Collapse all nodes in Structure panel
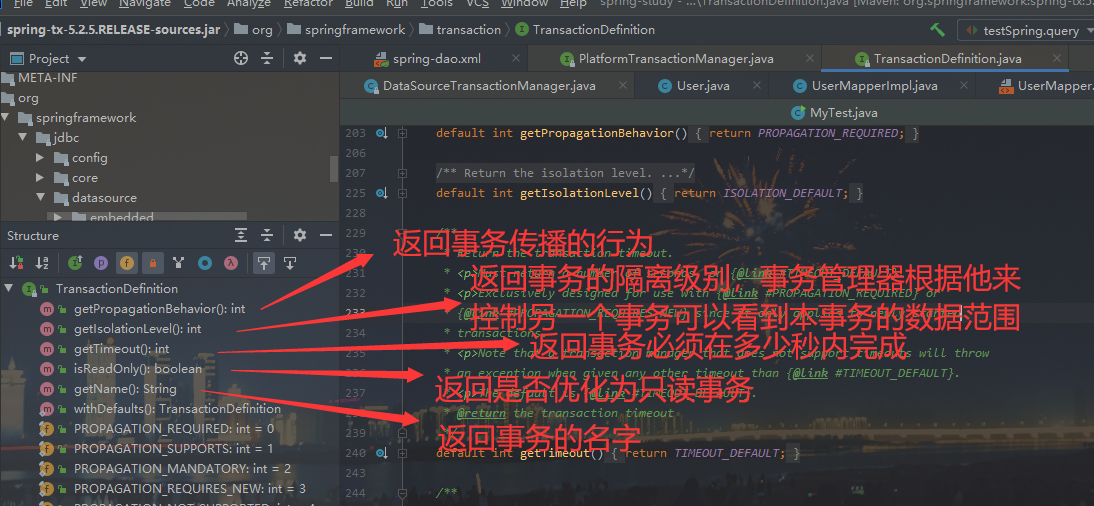Viewport: 1094px width, 506px height. (x=267, y=235)
